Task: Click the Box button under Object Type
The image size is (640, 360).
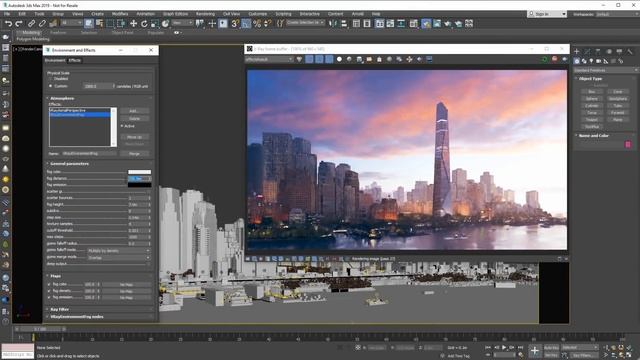Action: pyautogui.click(x=591, y=92)
